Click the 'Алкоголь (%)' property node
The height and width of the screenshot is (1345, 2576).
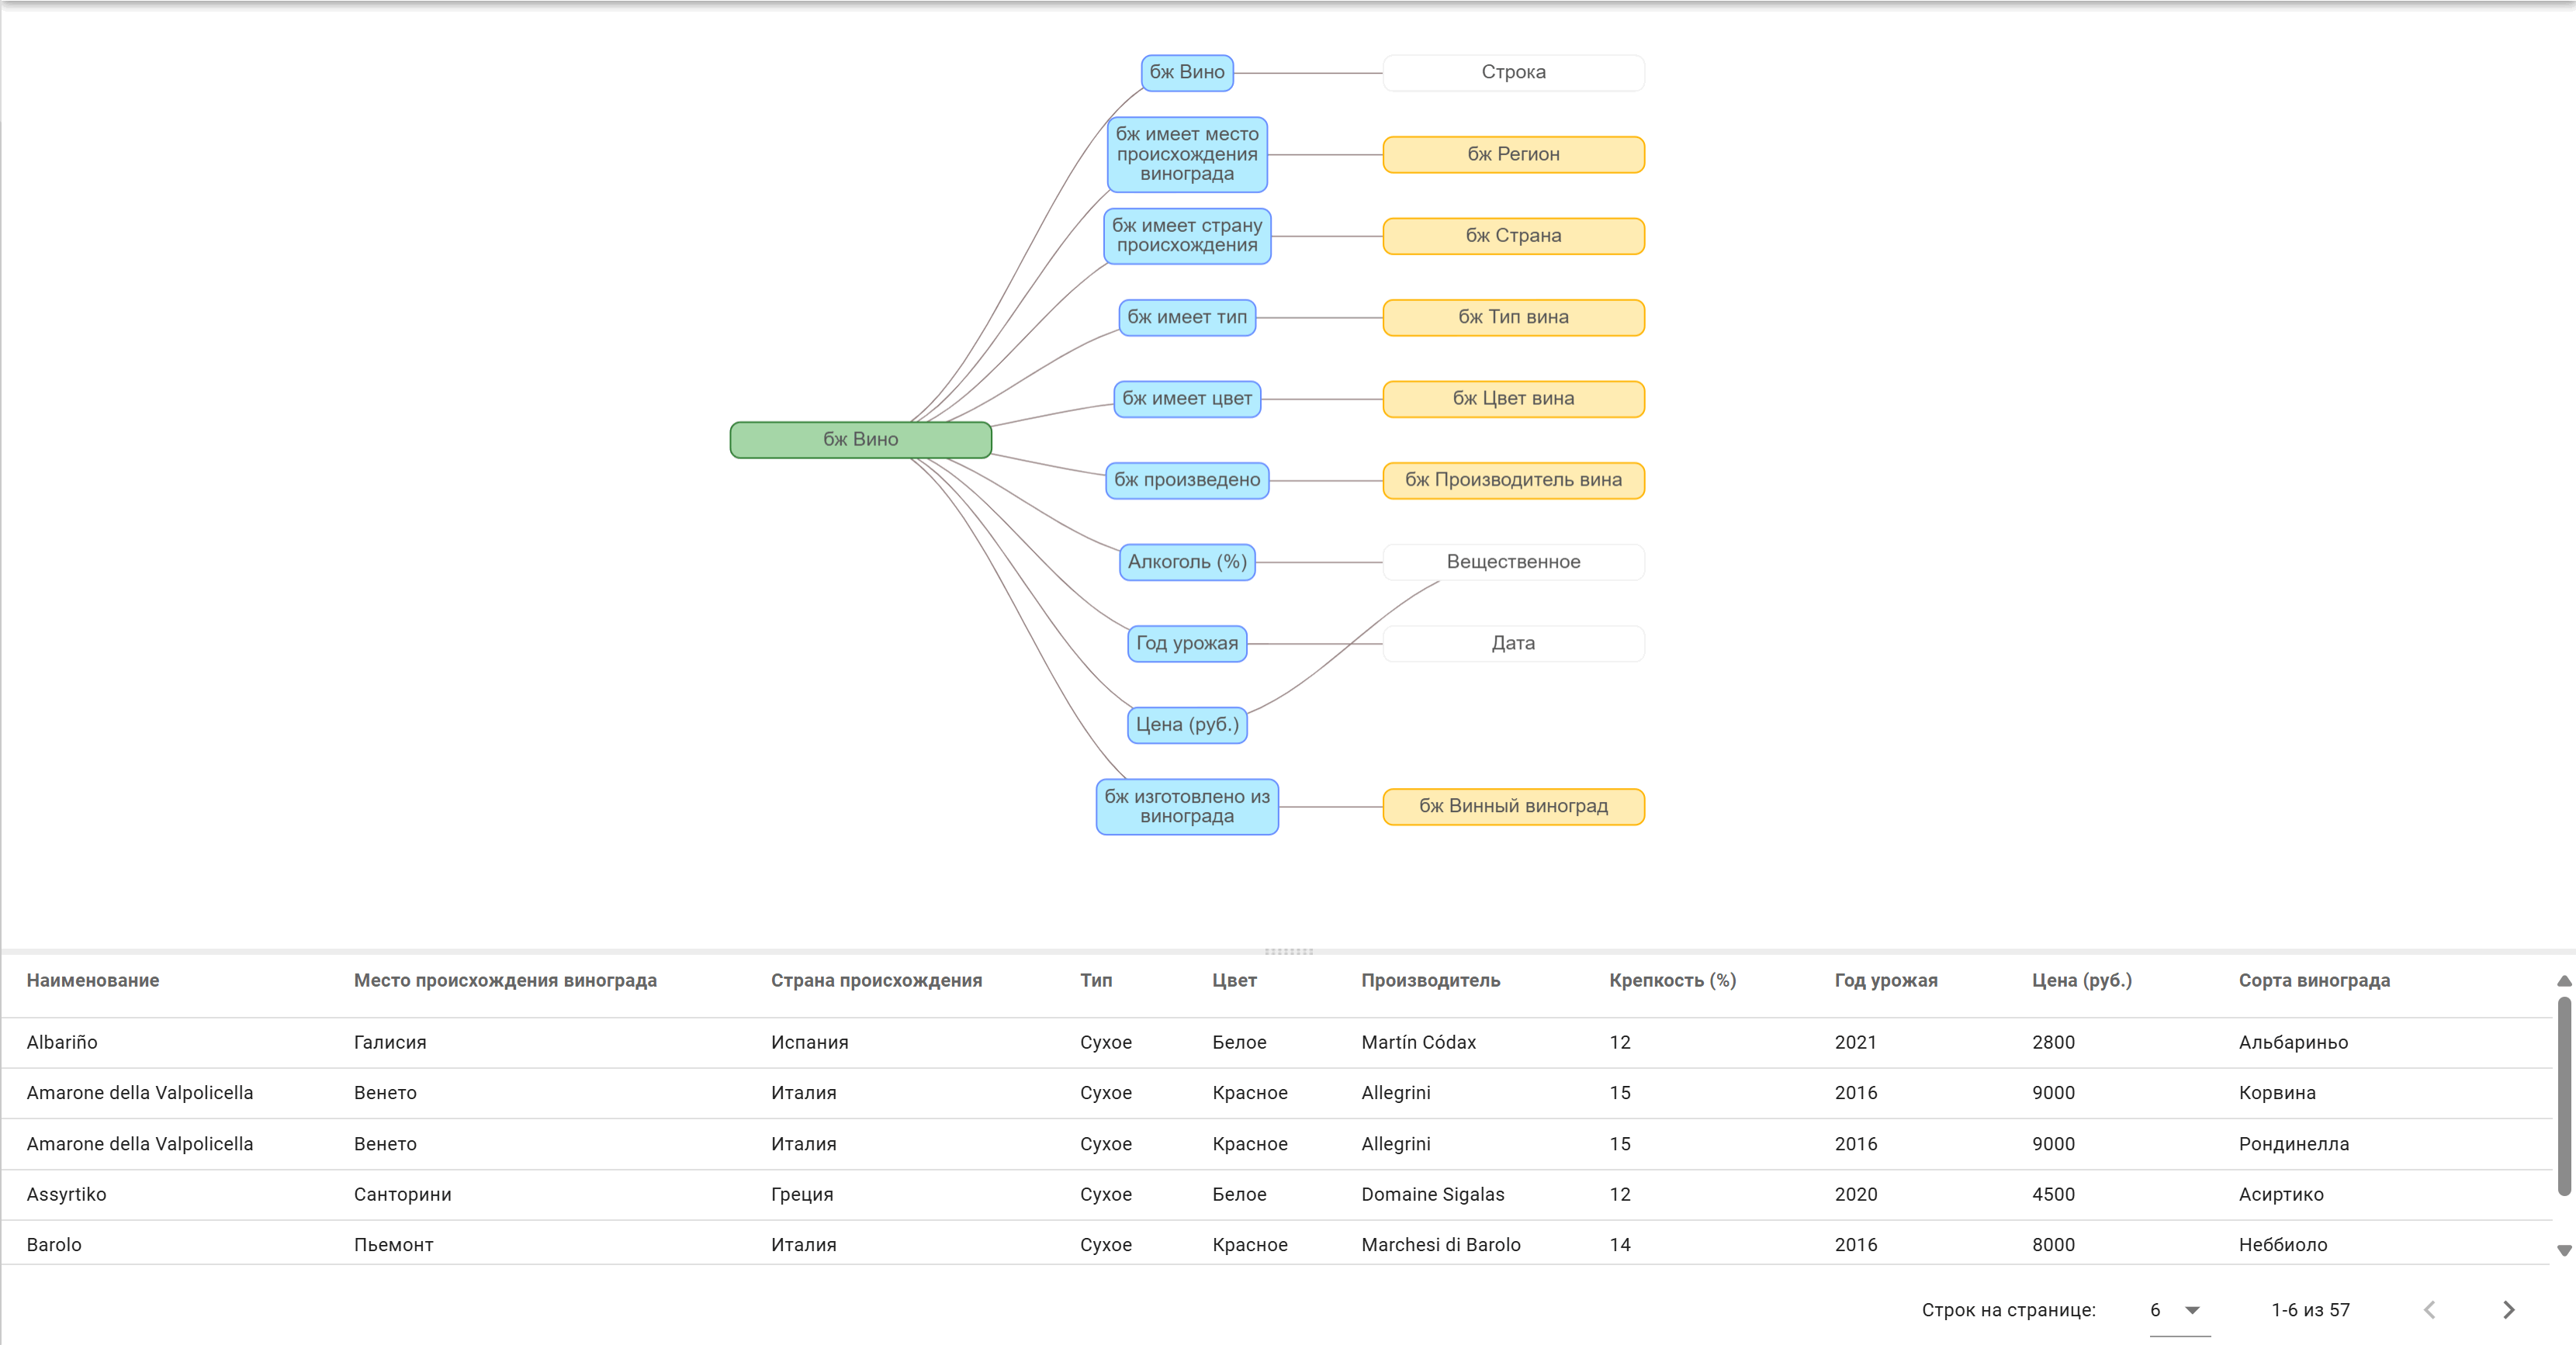point(1186,562)
